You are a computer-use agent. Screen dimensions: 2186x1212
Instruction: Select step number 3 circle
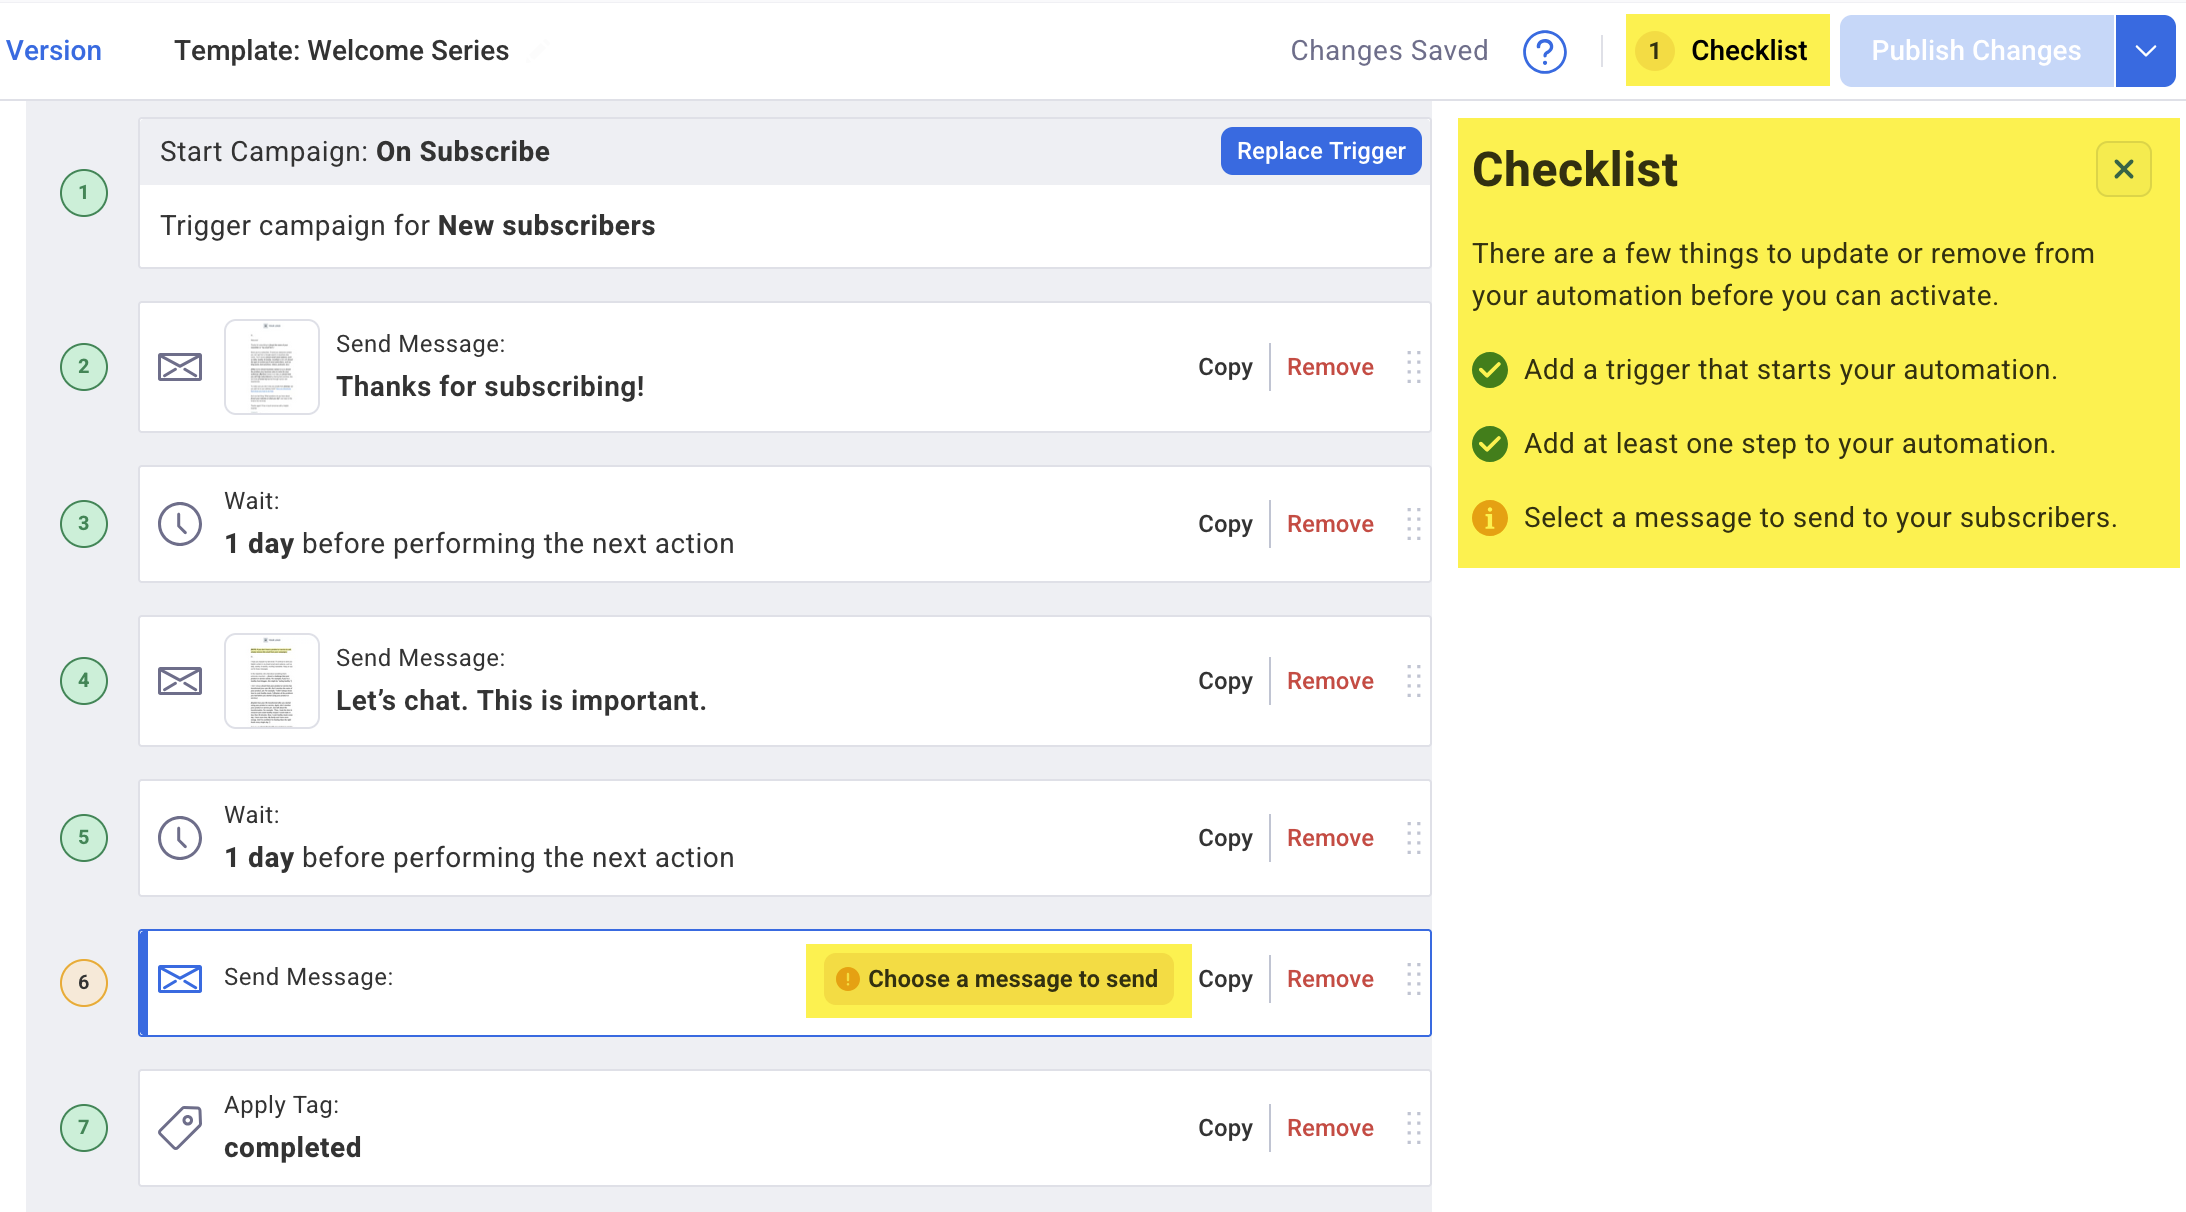pos(84,524)
